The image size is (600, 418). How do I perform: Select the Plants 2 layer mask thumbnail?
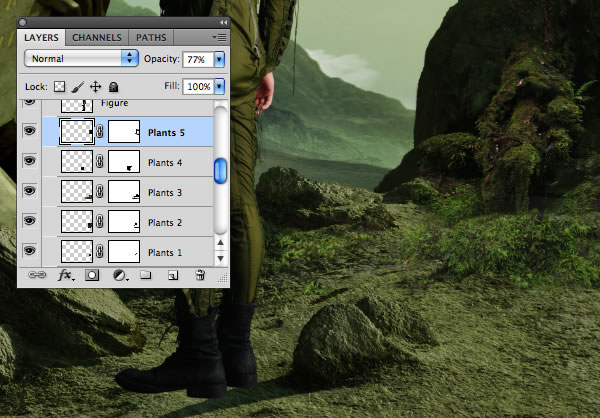[124, 221]
